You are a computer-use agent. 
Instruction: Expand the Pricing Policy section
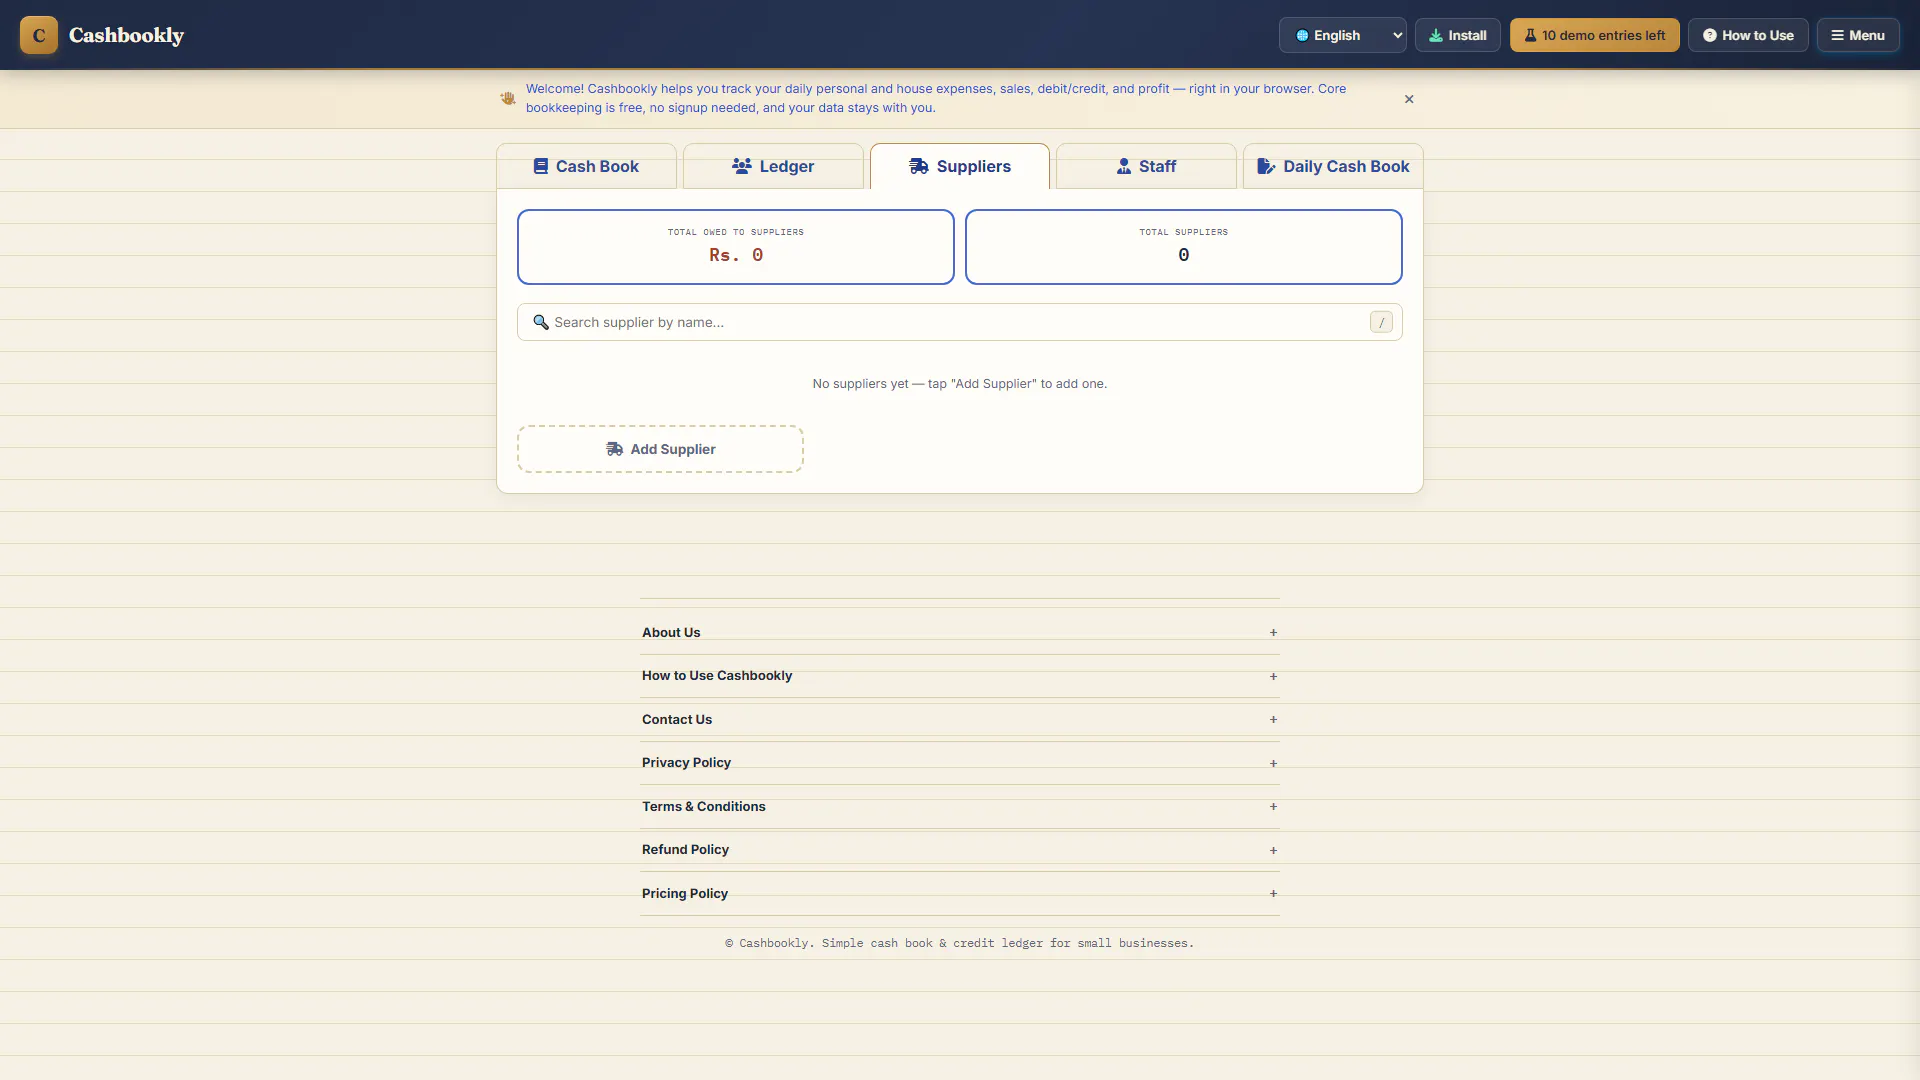coord(960,894)
